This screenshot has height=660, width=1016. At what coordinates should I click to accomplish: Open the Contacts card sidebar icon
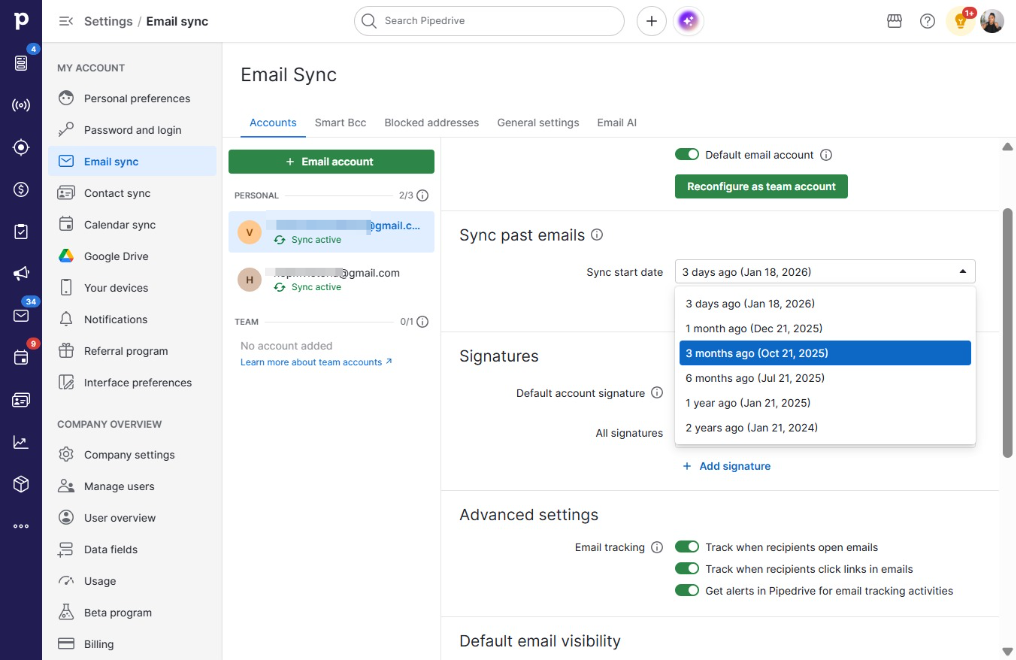click(21, 400)
